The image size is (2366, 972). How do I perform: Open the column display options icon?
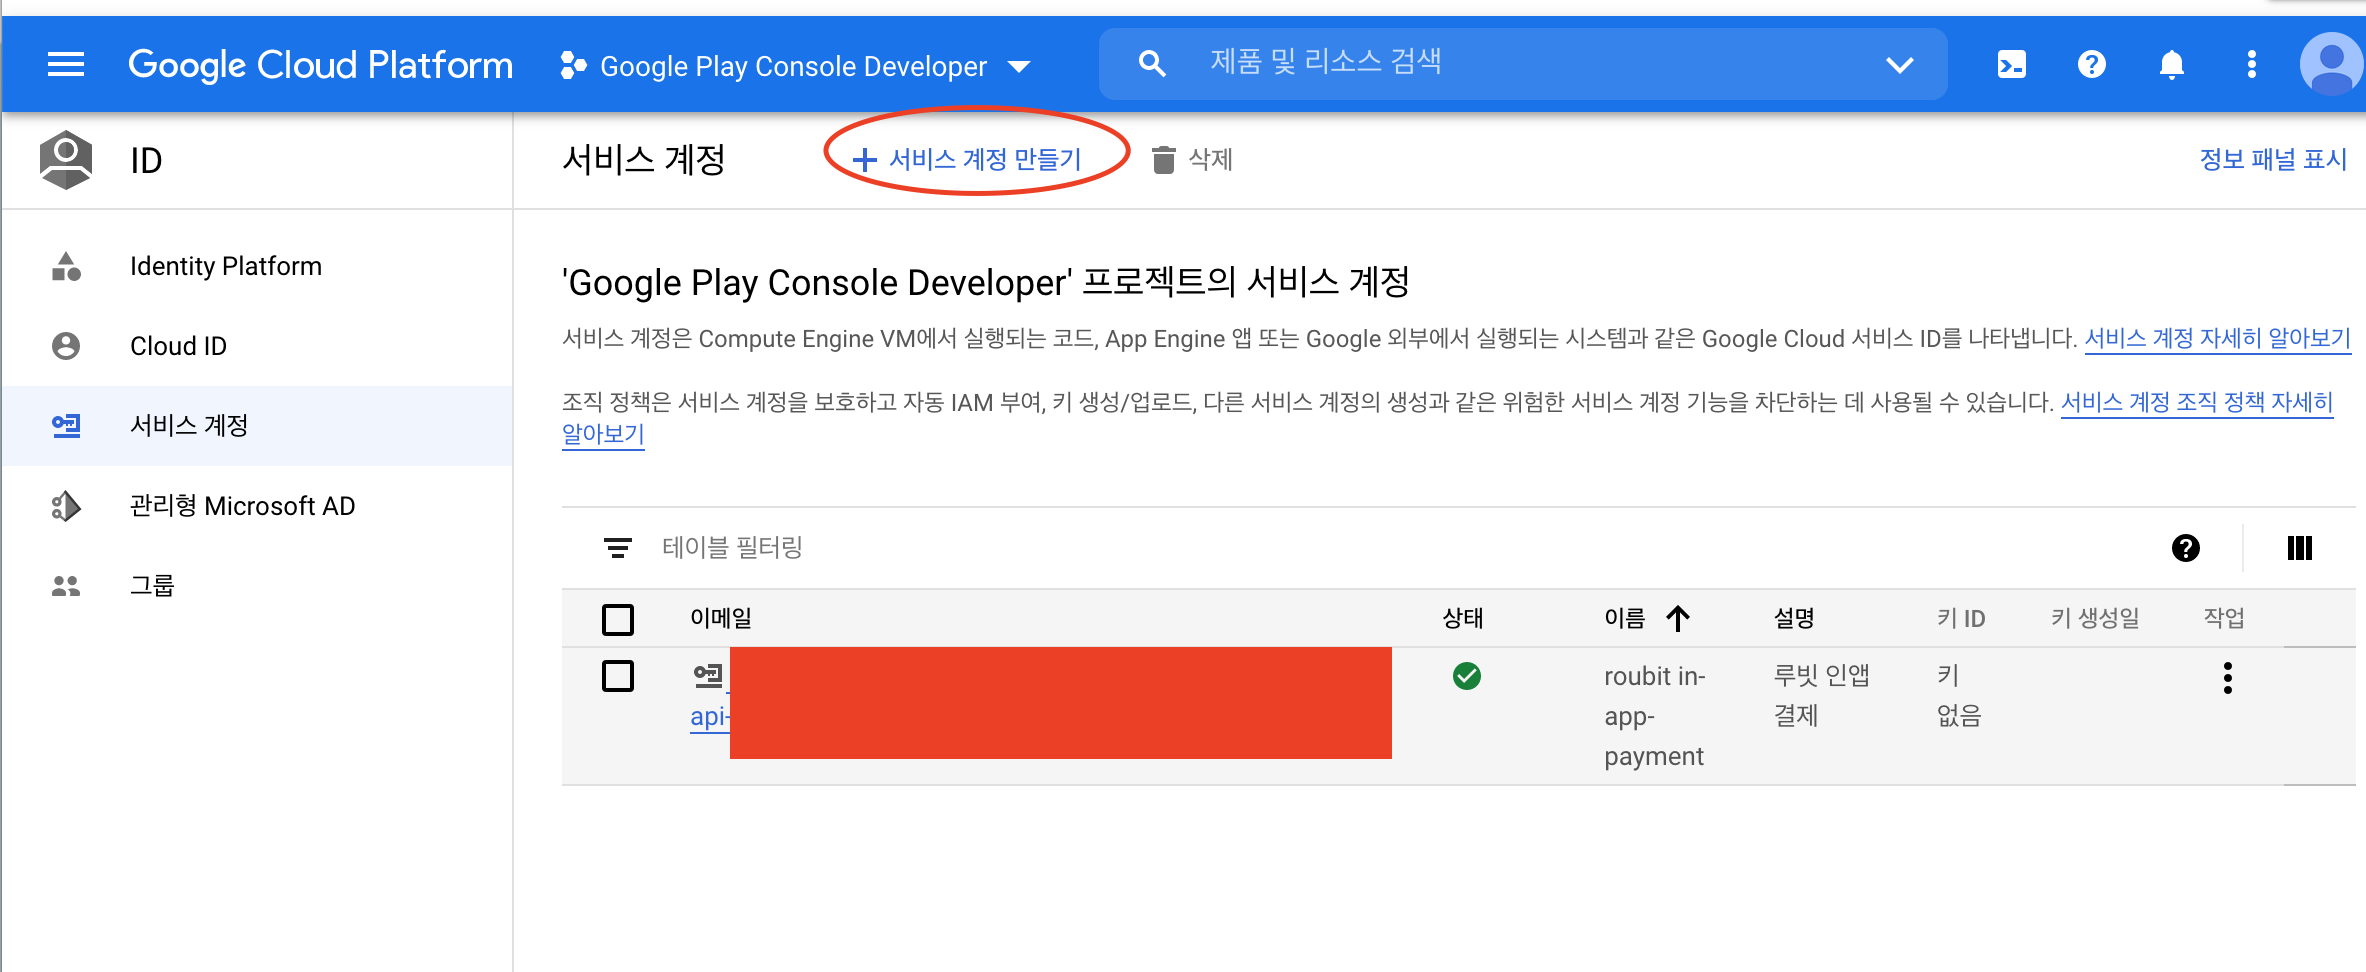point(2299,547)
